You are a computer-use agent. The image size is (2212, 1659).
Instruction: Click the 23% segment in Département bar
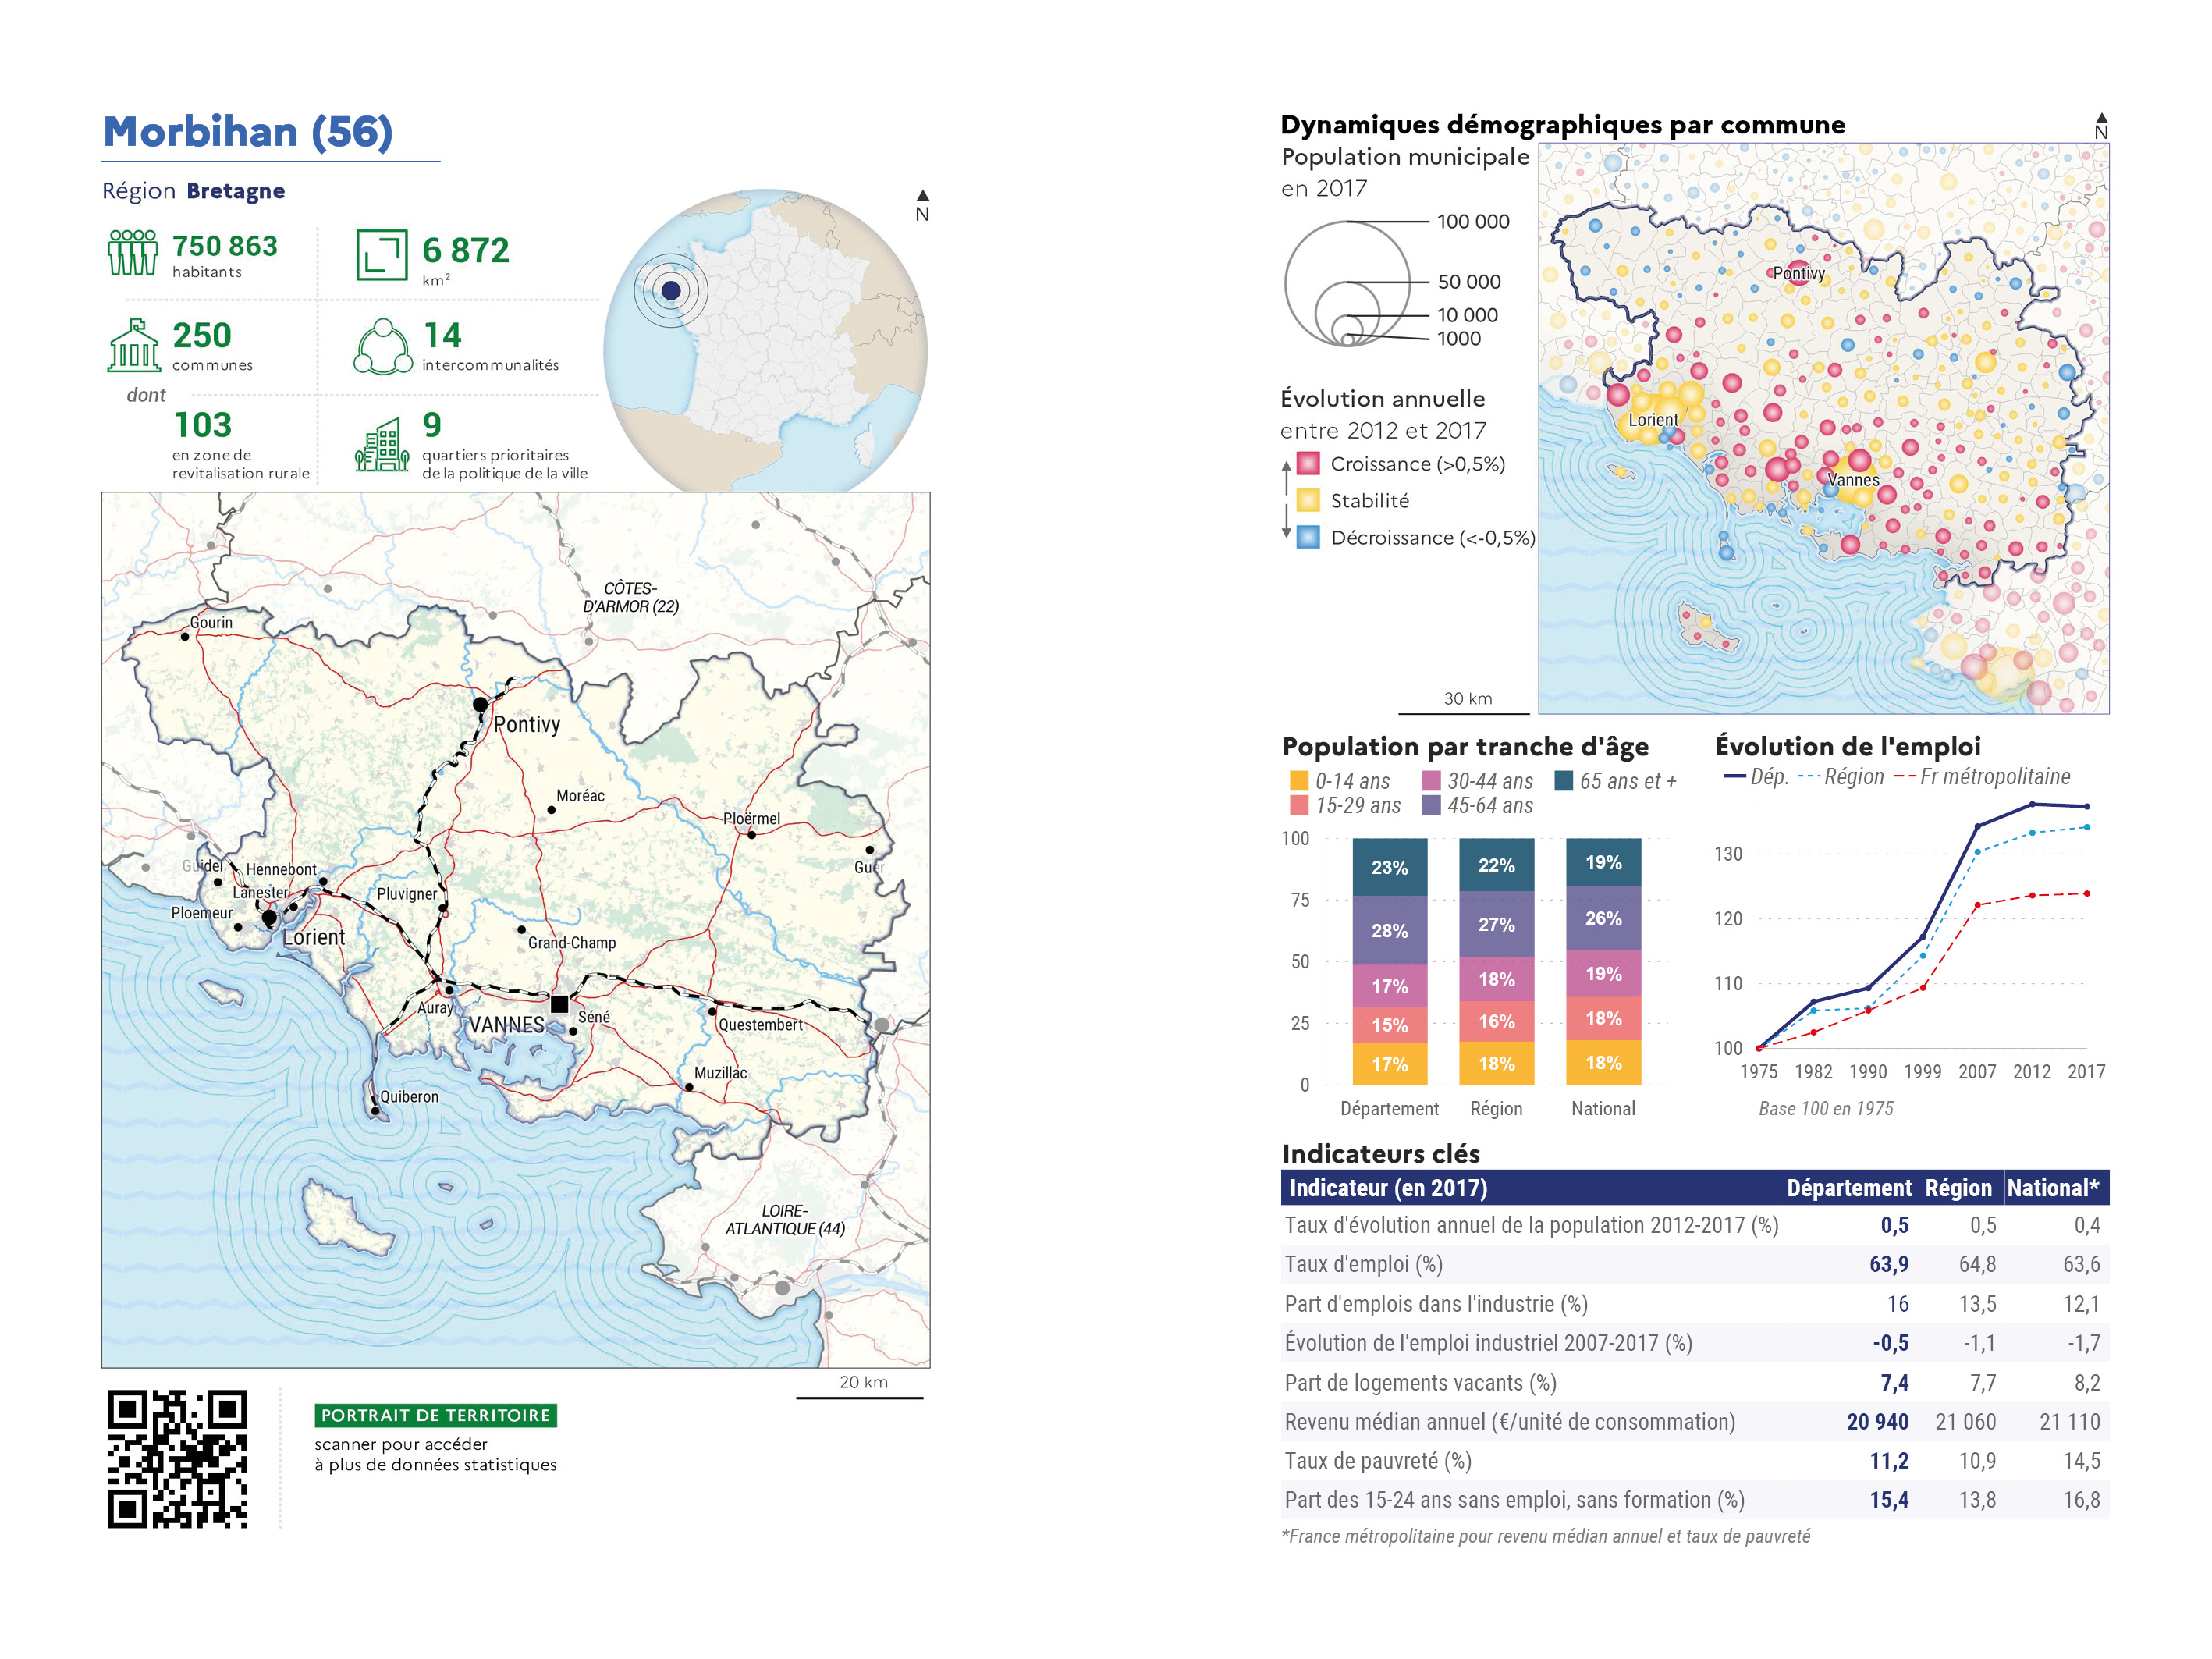[x=1389, y=867]
